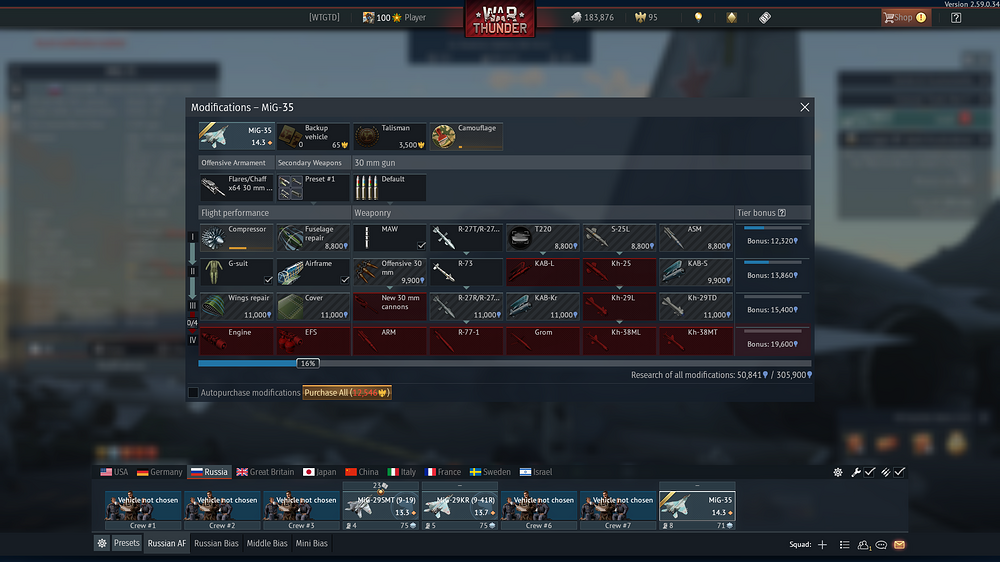The height and width of the screenshot is (562, 1000).
Task: Click the Backup vehicle item
Action: click(x=313, y=137)
